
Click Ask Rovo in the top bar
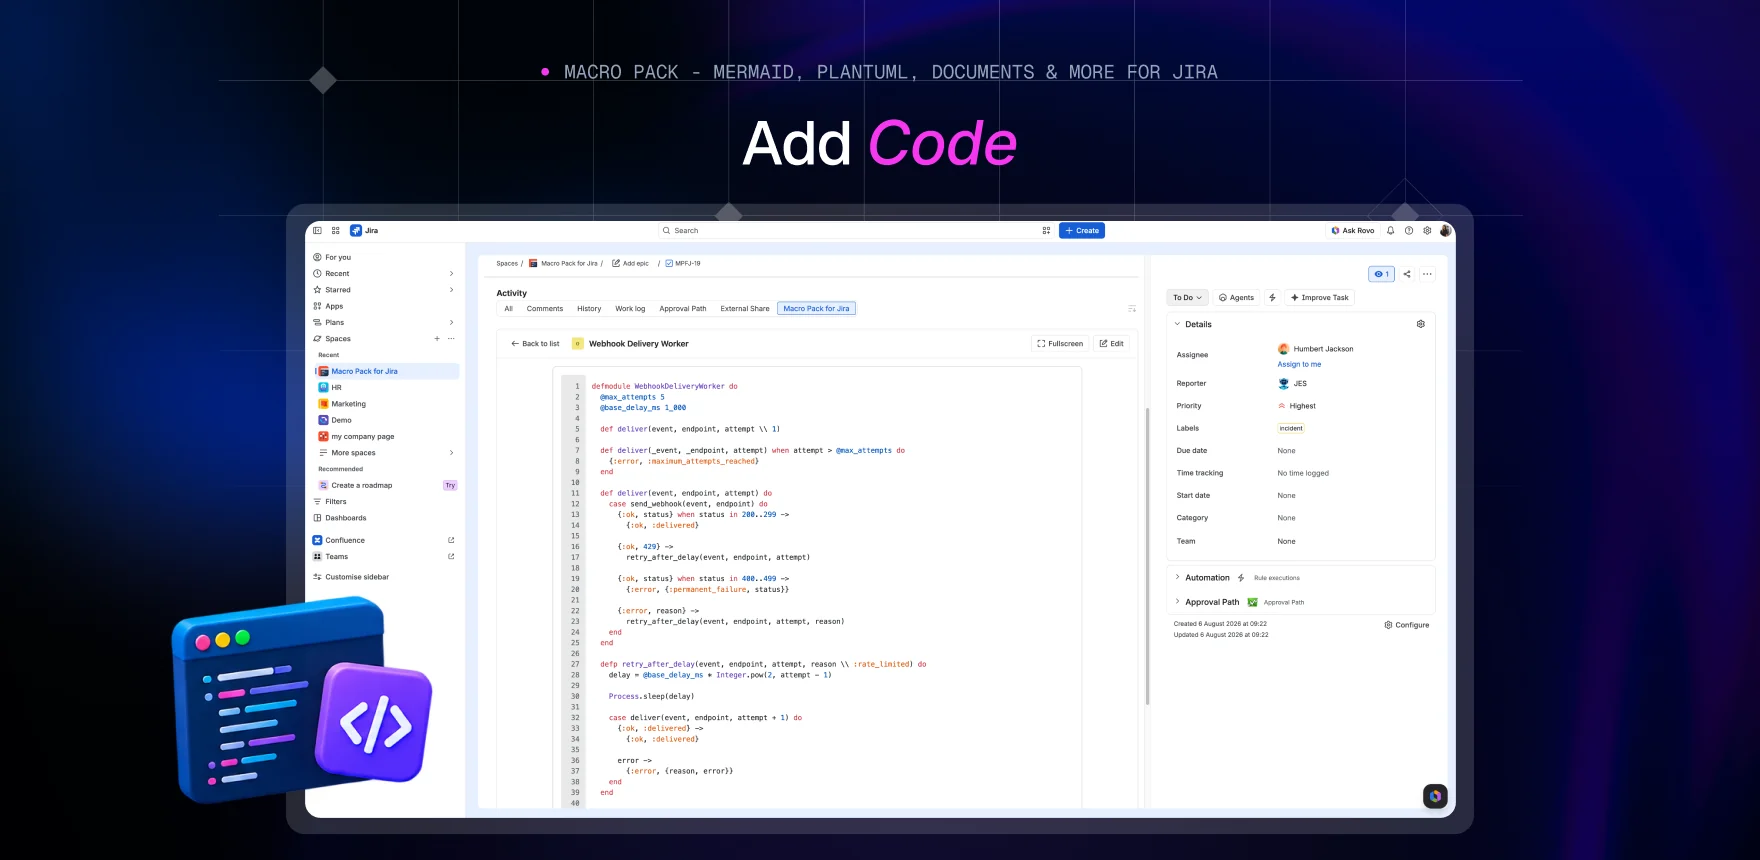click(1353, 231)
